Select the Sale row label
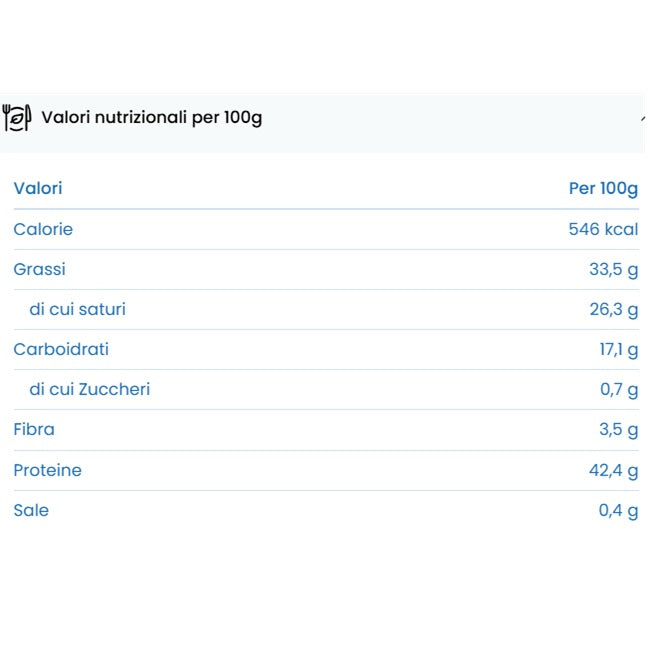The image size is (648, 648). 31,510
